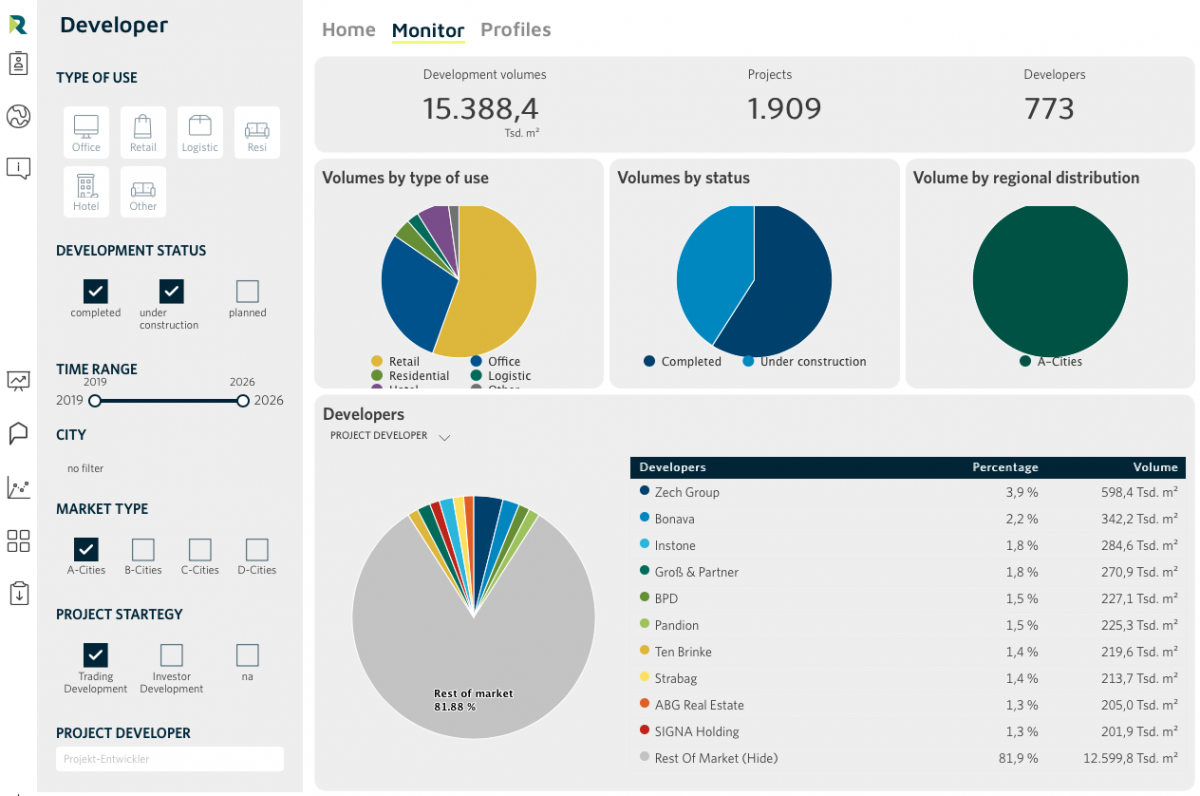Select the Other type of use filter

click(x=143, y=191)
